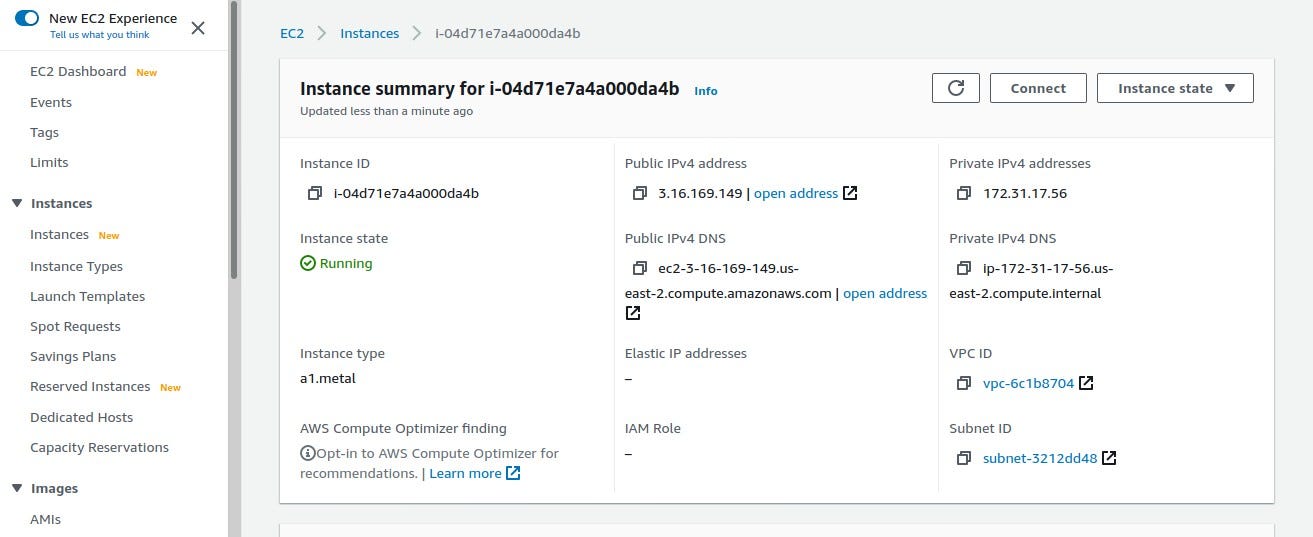Viewport: 1313px width, 537px height.
Task: Copy the VPC ID vpc-6c1b8704
Action: (964, 383)
